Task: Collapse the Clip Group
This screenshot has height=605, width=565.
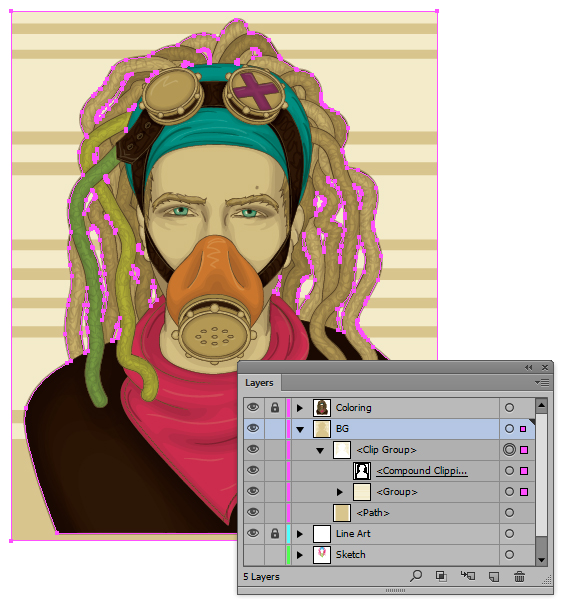Action: click(x=320, y=450)
